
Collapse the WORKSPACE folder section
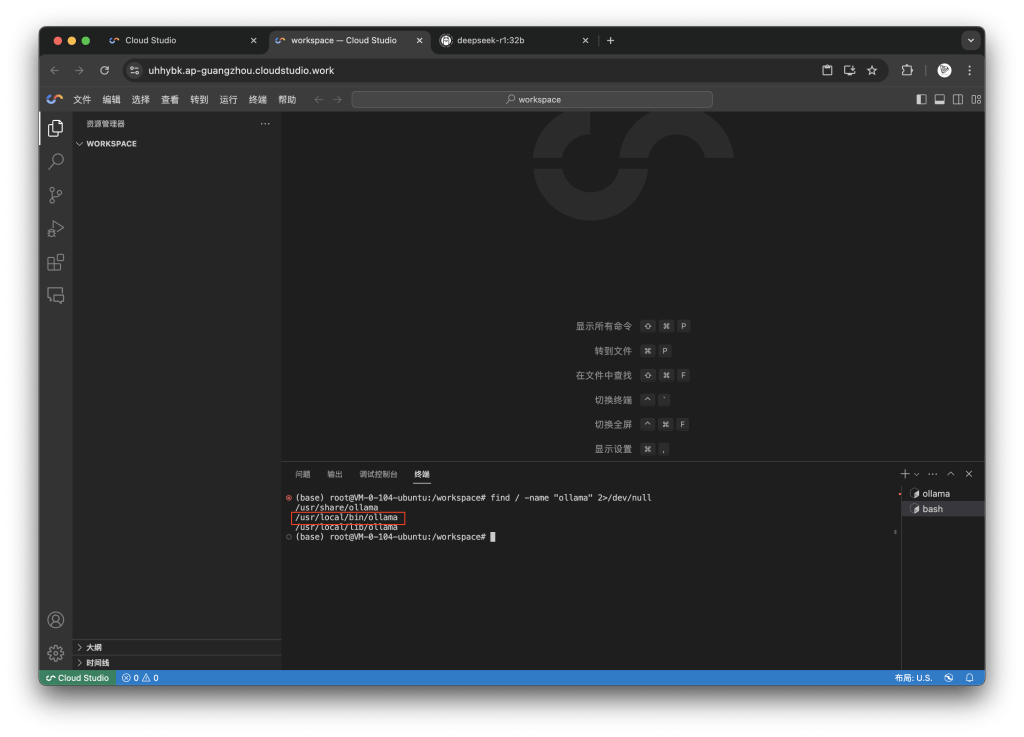pyautogui.click(x=177, y=144)
